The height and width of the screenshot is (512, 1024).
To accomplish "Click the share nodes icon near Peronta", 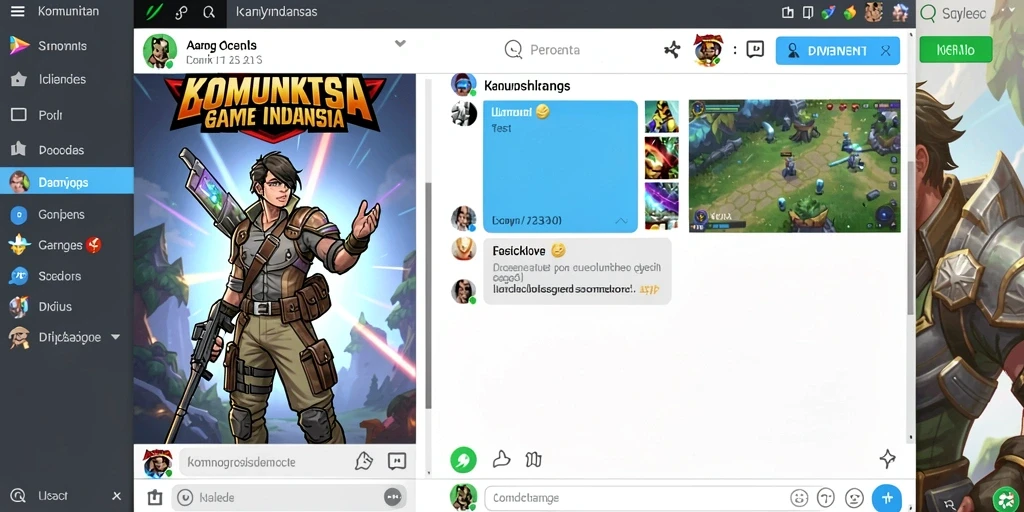I will click(672, 50).
